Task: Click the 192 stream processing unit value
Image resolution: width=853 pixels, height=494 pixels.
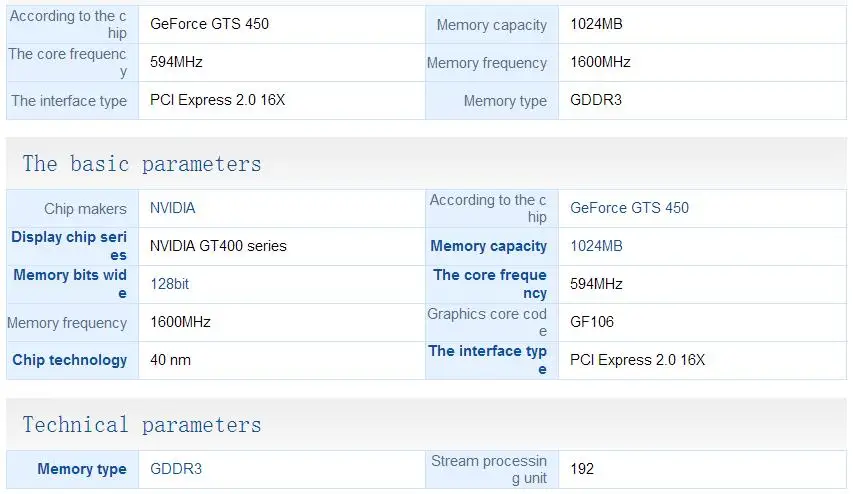Action: [x=582, y=469]
